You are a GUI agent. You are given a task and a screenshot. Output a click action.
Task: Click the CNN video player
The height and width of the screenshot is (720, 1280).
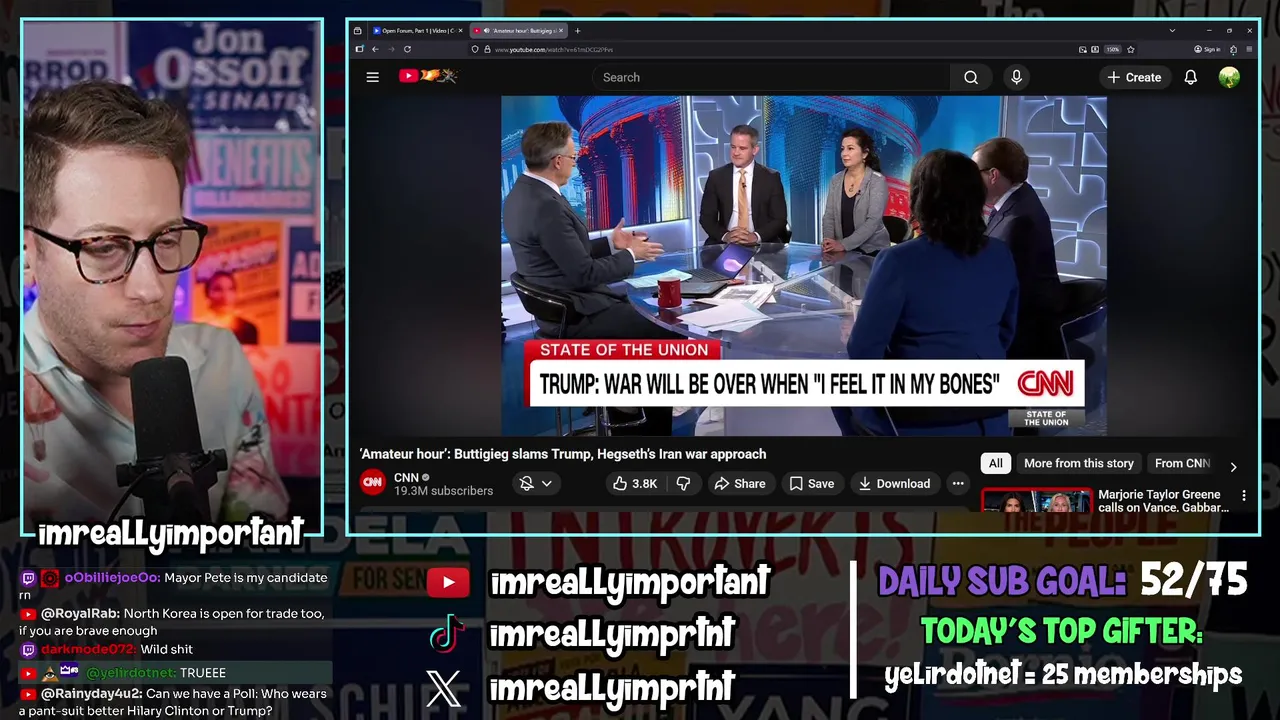tap(803, 265)
